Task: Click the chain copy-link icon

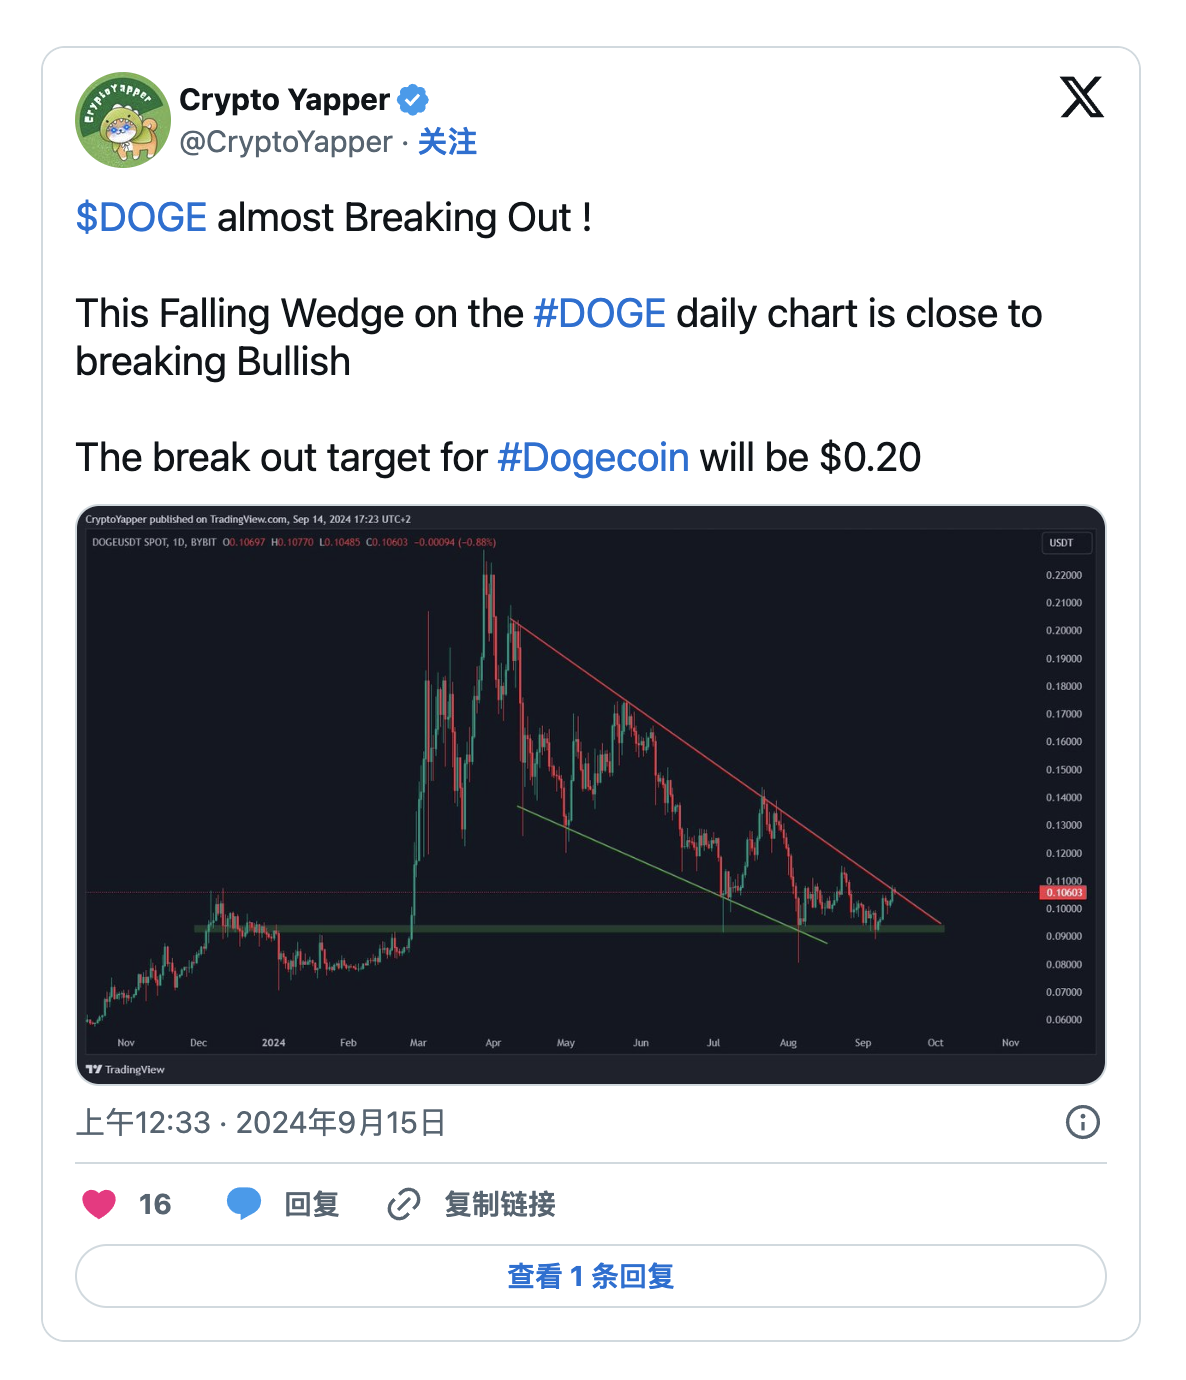Action: click(403, 1204)
